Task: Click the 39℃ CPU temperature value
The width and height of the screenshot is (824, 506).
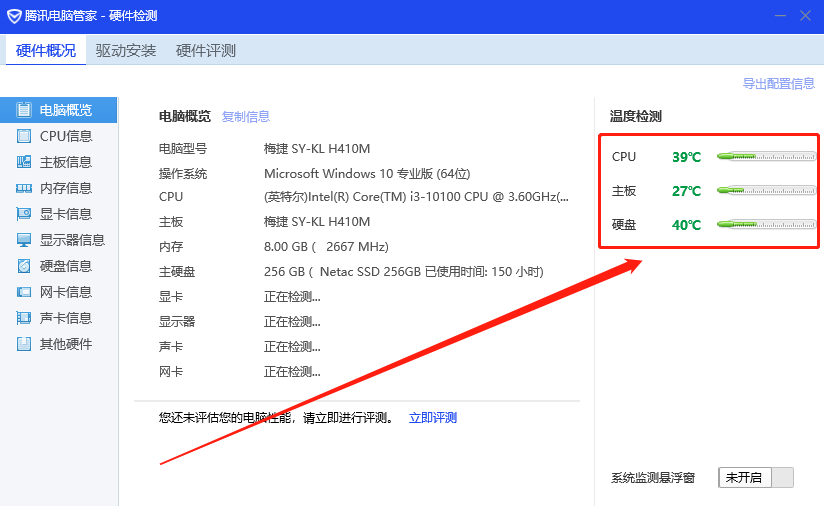Action: point(686,157)
